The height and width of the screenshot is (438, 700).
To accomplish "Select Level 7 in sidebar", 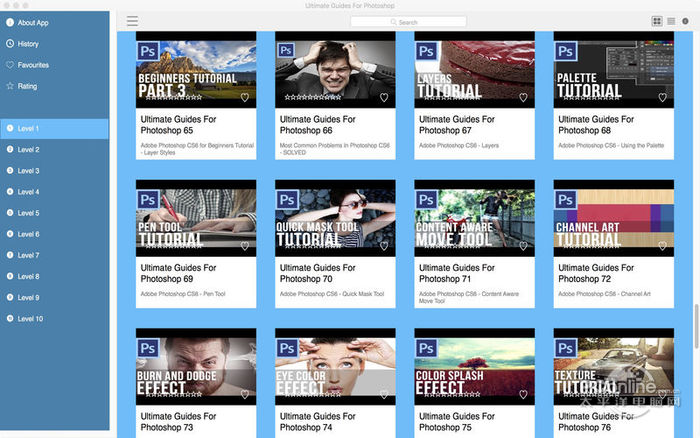I will 54,255.
